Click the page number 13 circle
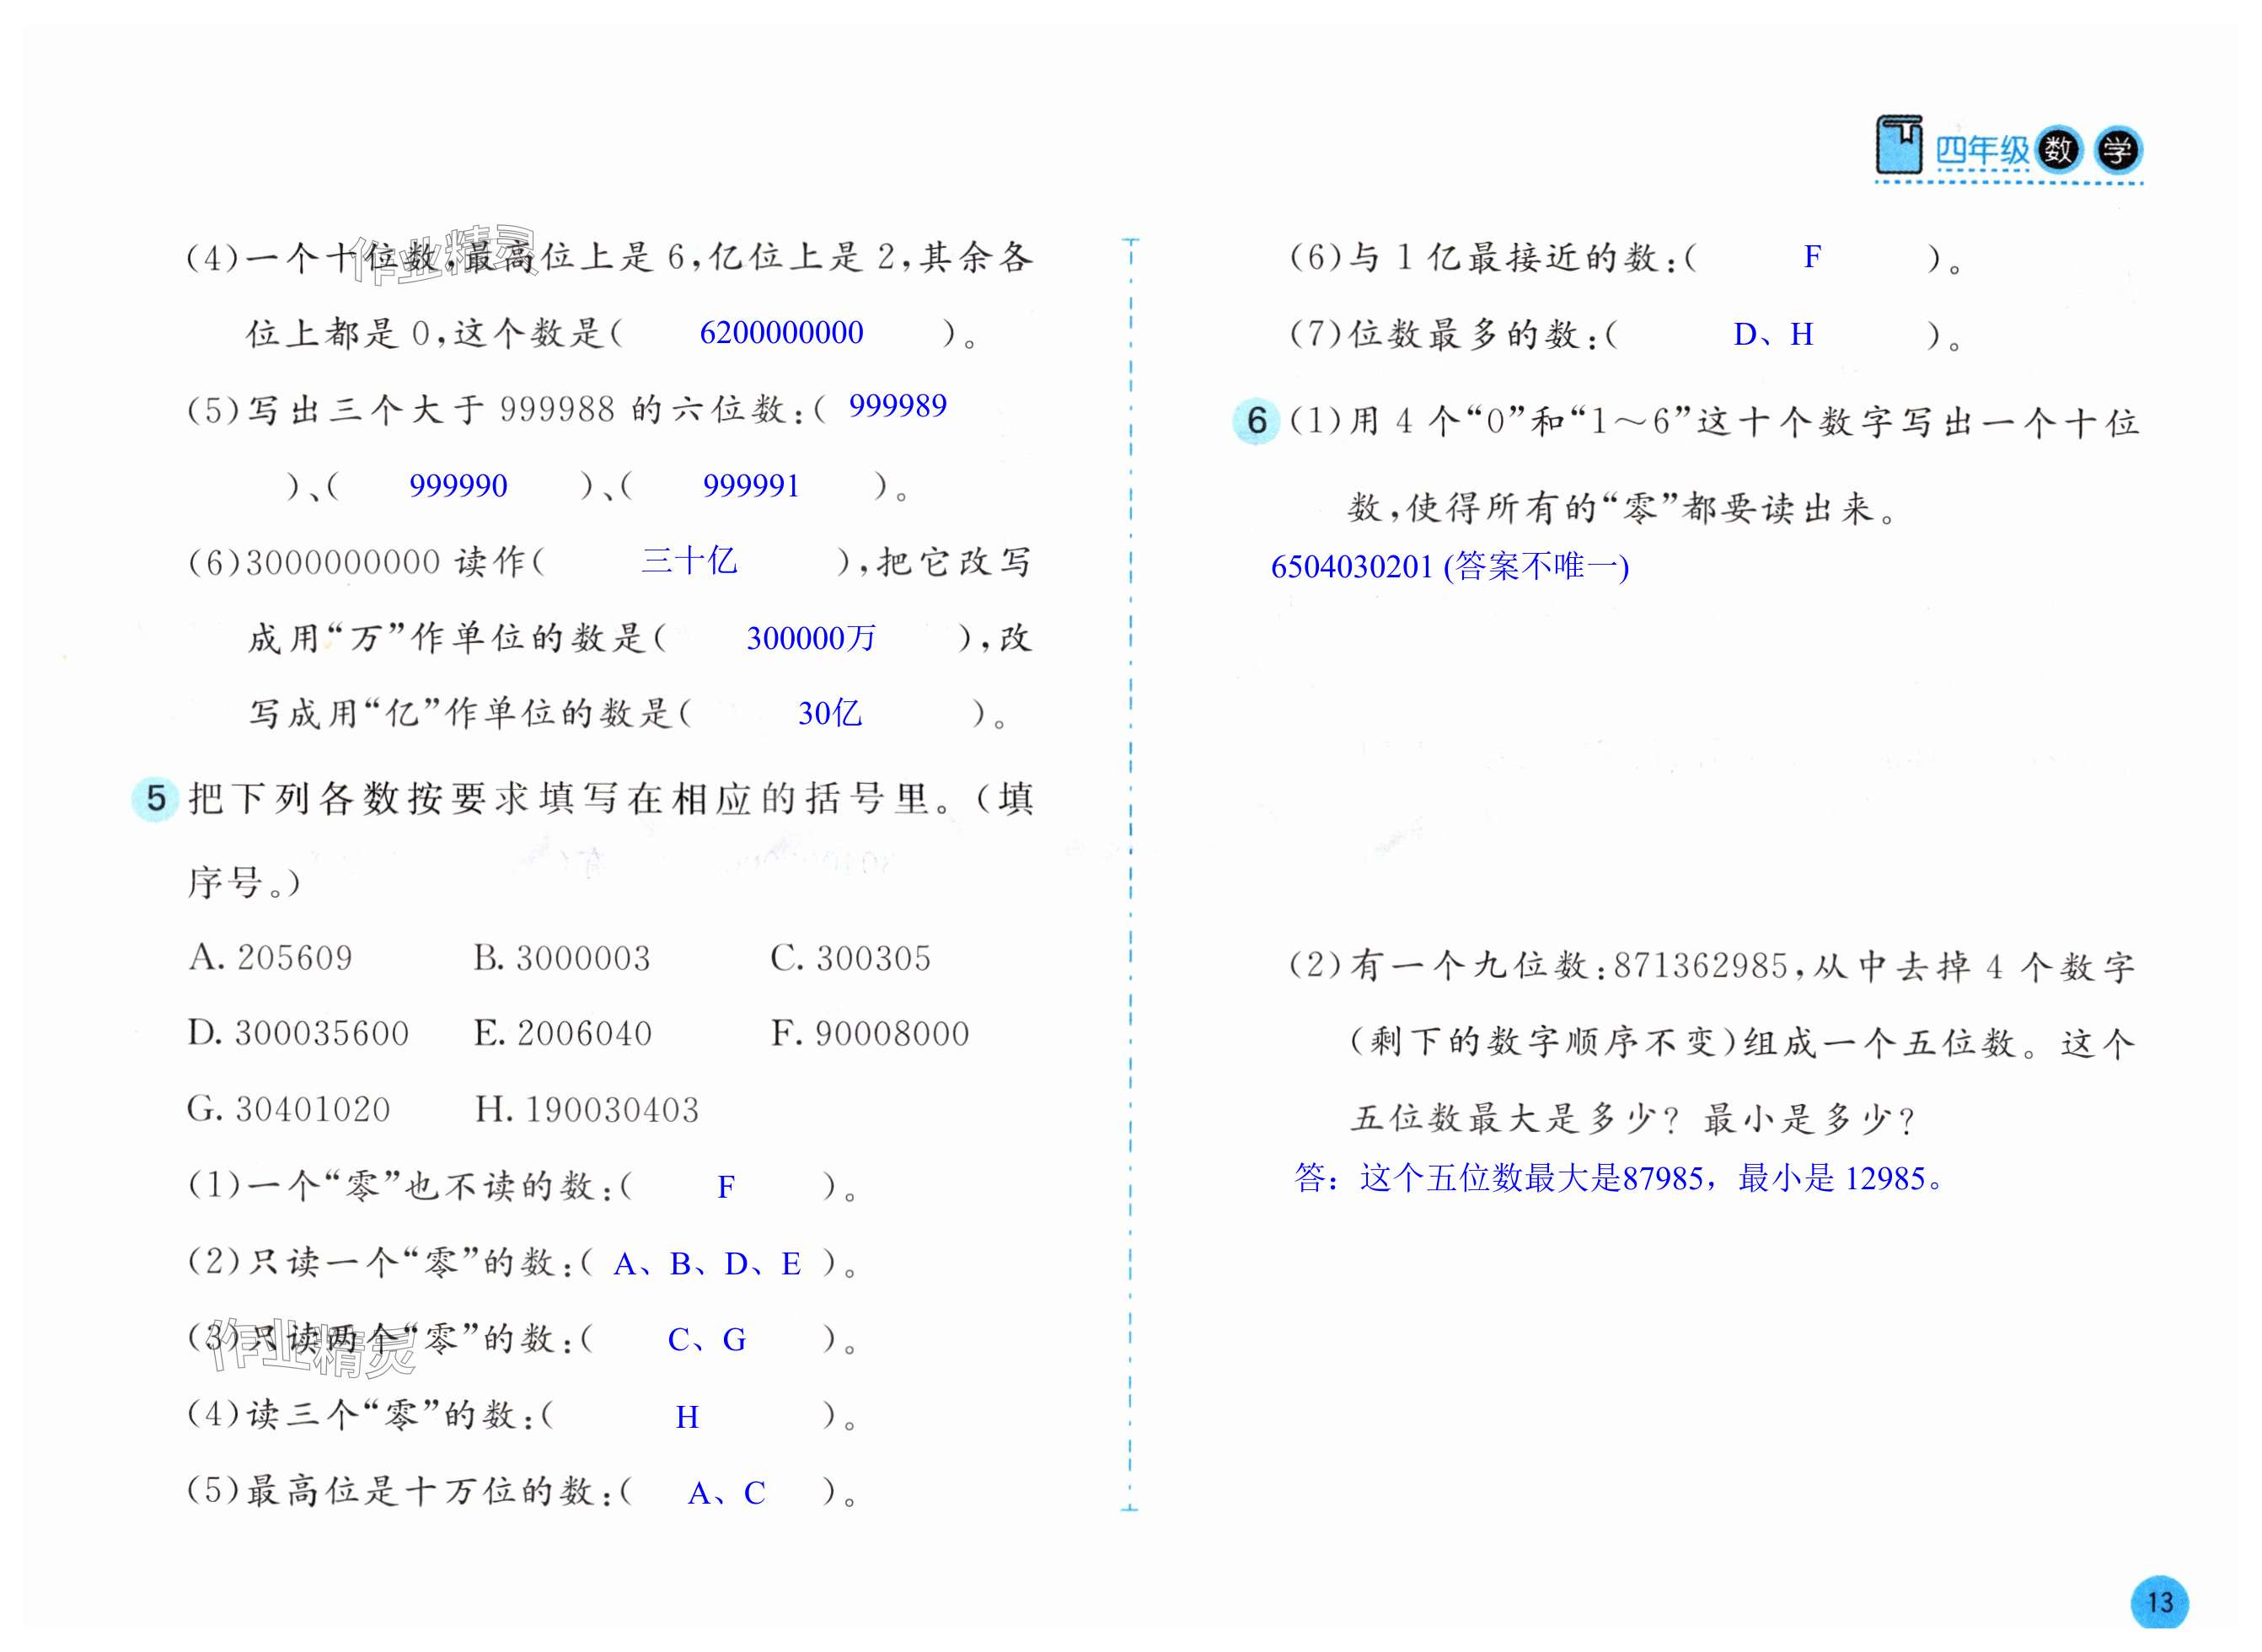This screenshot has height=1652, width=2262. (x=2159, y=1602)
